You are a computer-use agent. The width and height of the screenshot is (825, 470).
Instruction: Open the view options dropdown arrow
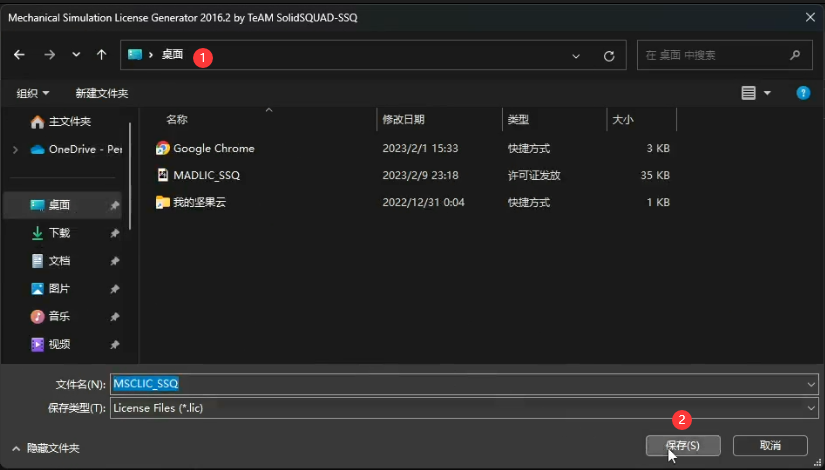767,93
